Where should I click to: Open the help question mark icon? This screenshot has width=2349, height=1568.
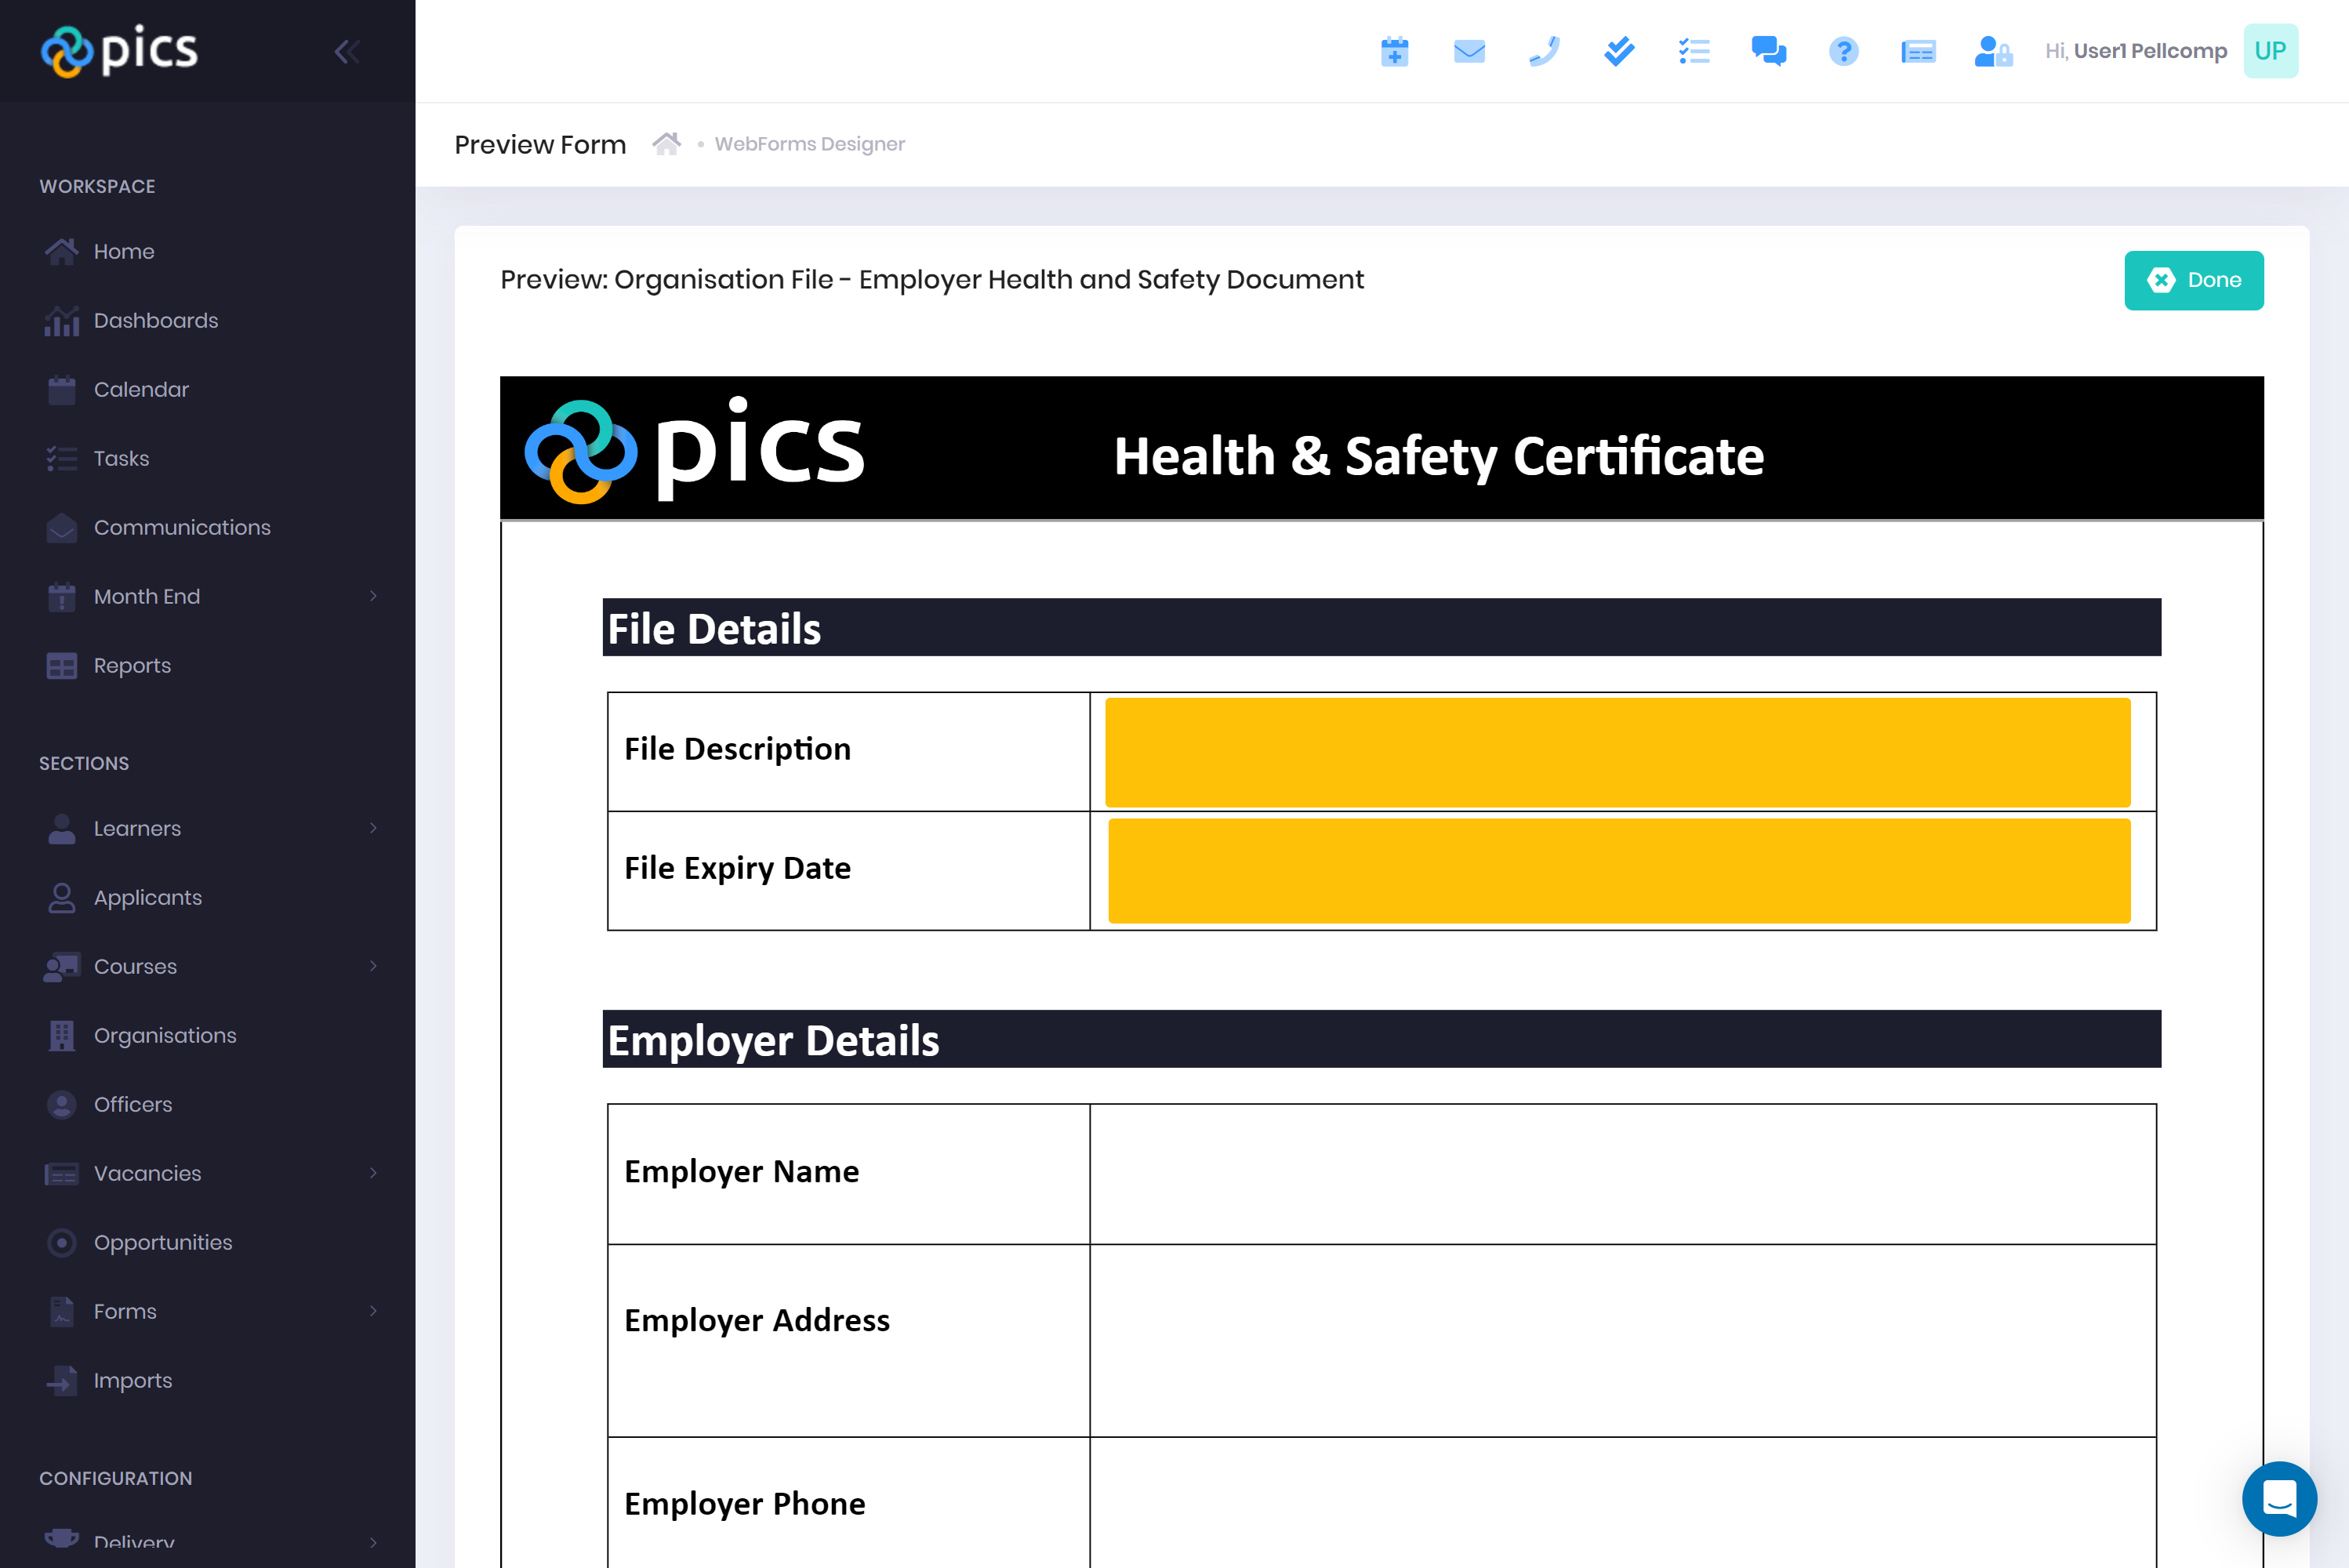(1843, 51)
